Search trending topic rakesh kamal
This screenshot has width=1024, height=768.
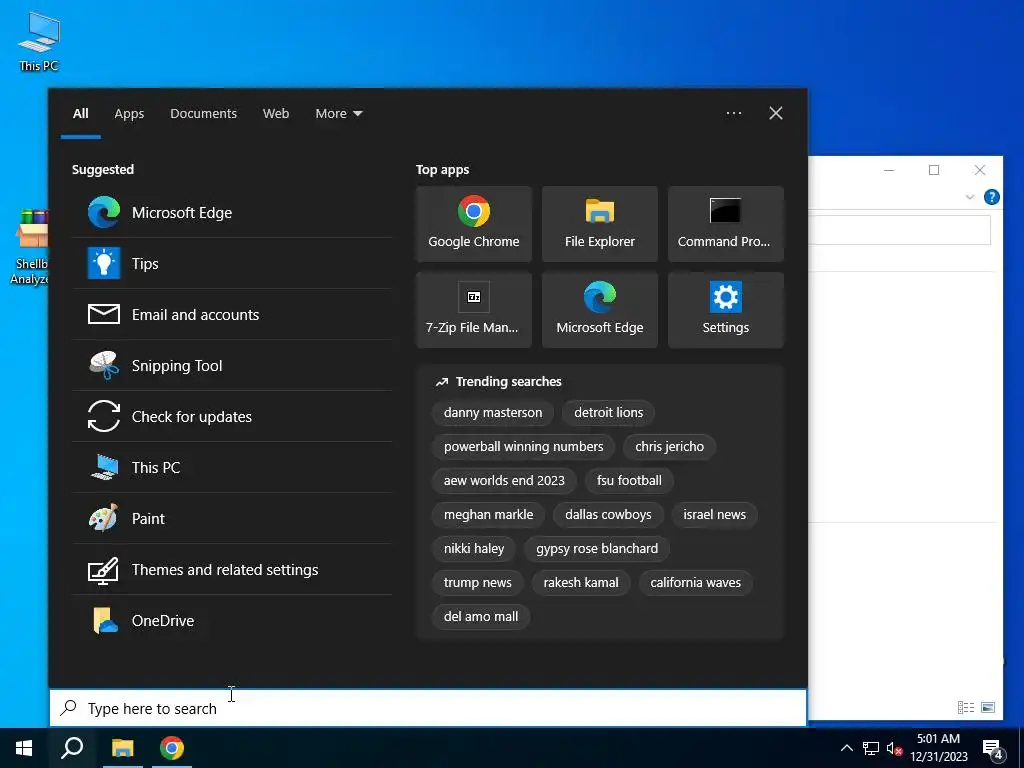click(581, 583)
